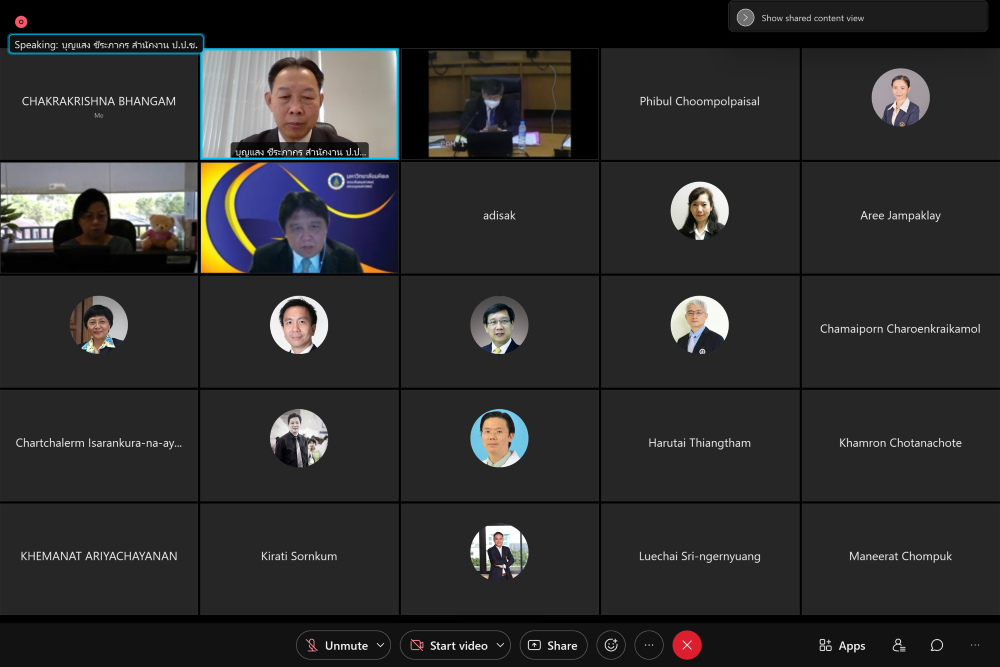The width and height of the screenshot is (1000, 667).
Task: Open the participants list icon
Action: click(x=899, y=645)
